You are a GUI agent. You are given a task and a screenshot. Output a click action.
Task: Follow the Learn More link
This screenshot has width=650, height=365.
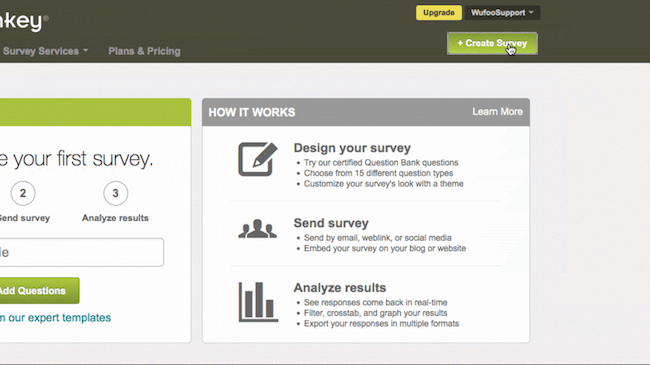pos(497,112)
